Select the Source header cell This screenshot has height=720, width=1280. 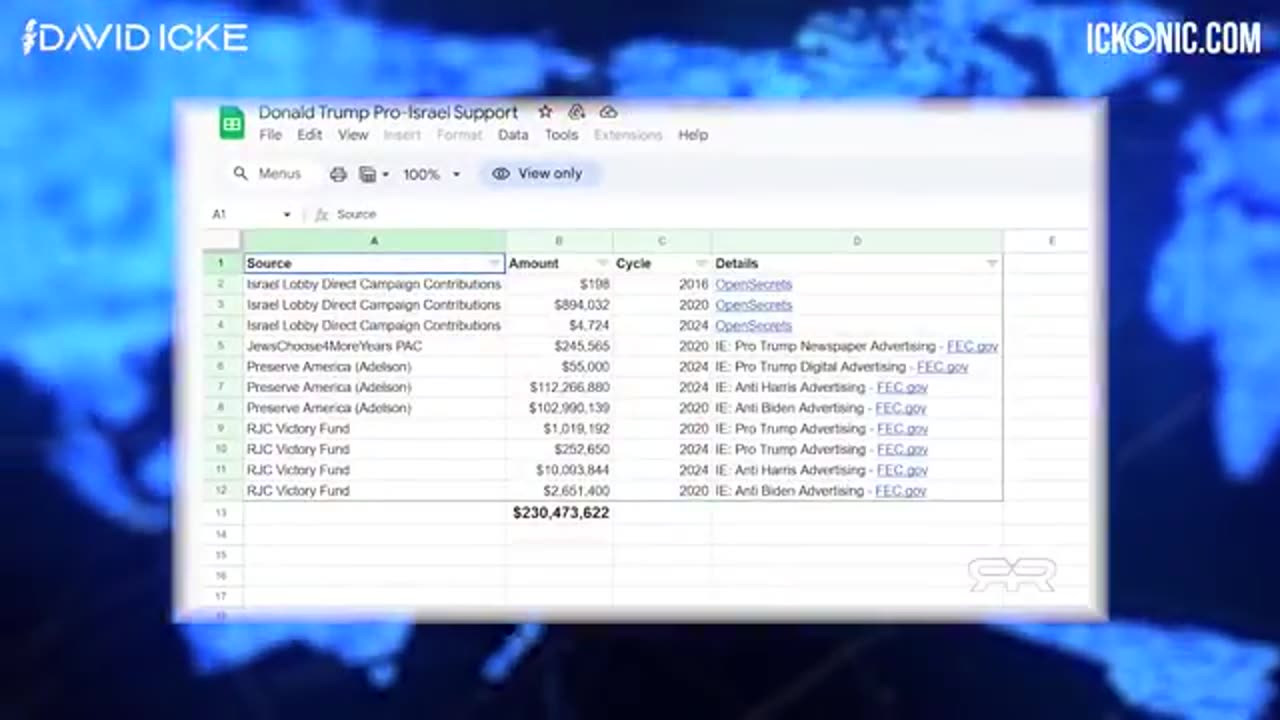(375, 263)
